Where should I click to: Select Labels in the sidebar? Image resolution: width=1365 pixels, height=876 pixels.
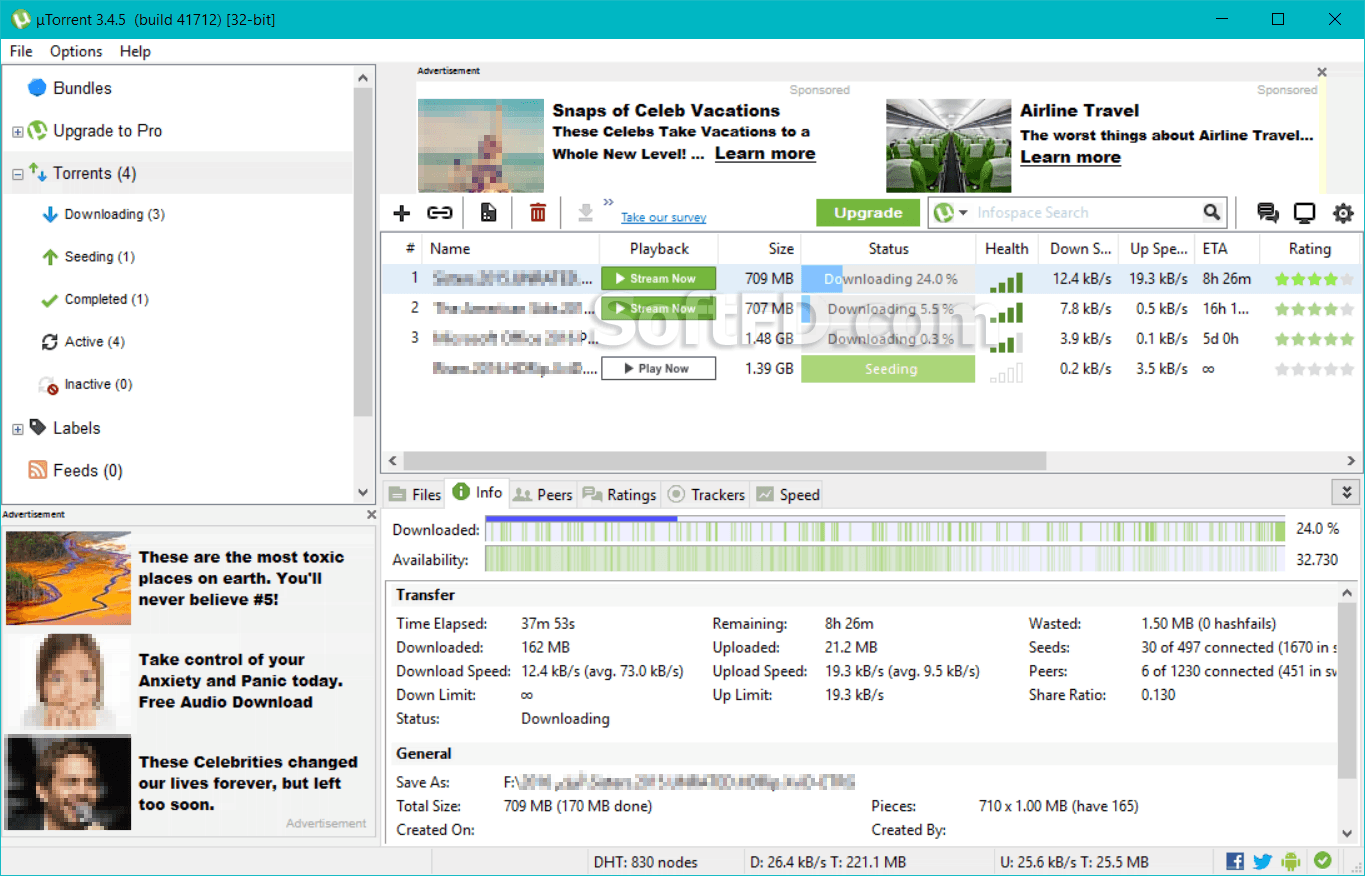pos(76,428)
